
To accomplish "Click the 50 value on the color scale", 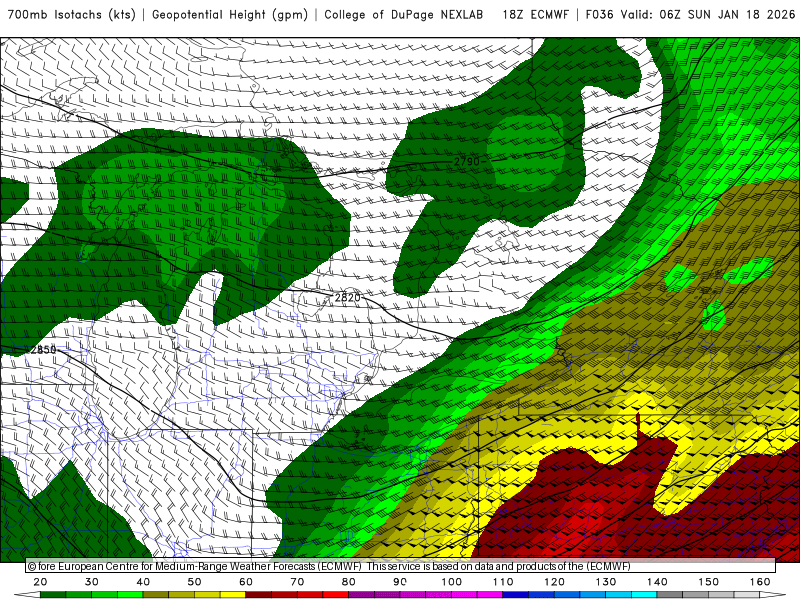I will pyautogui.click(x=194, y=582).
